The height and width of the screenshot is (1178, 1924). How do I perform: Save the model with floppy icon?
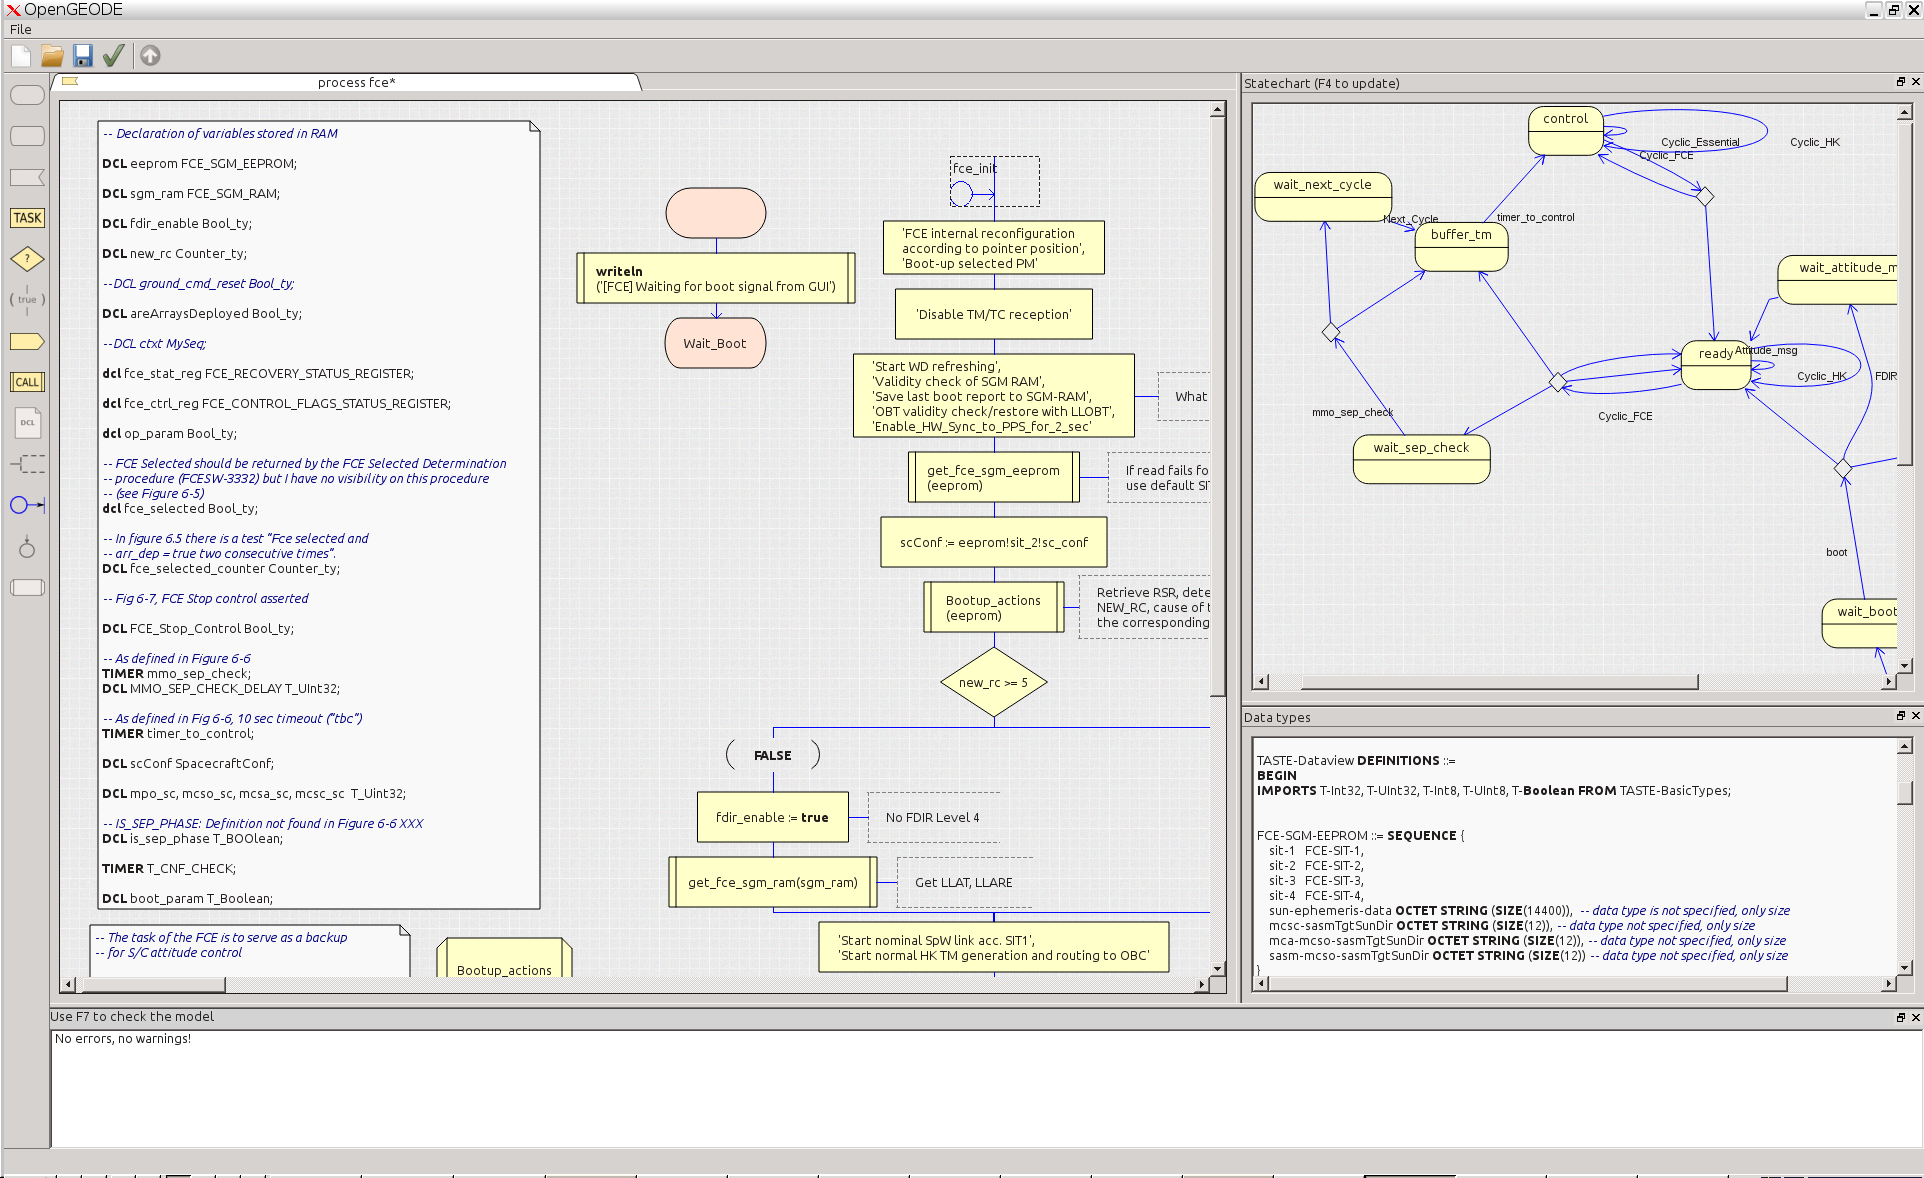point(83,56)
